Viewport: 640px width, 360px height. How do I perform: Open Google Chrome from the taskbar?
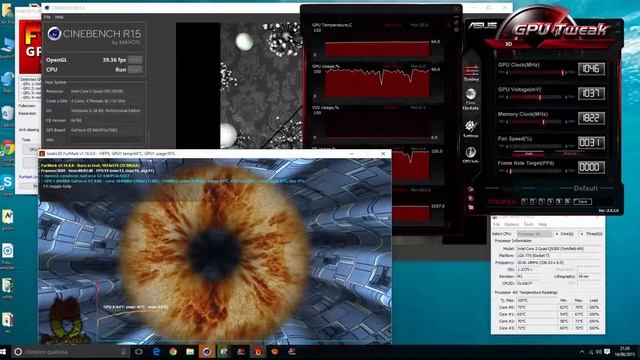173,352
